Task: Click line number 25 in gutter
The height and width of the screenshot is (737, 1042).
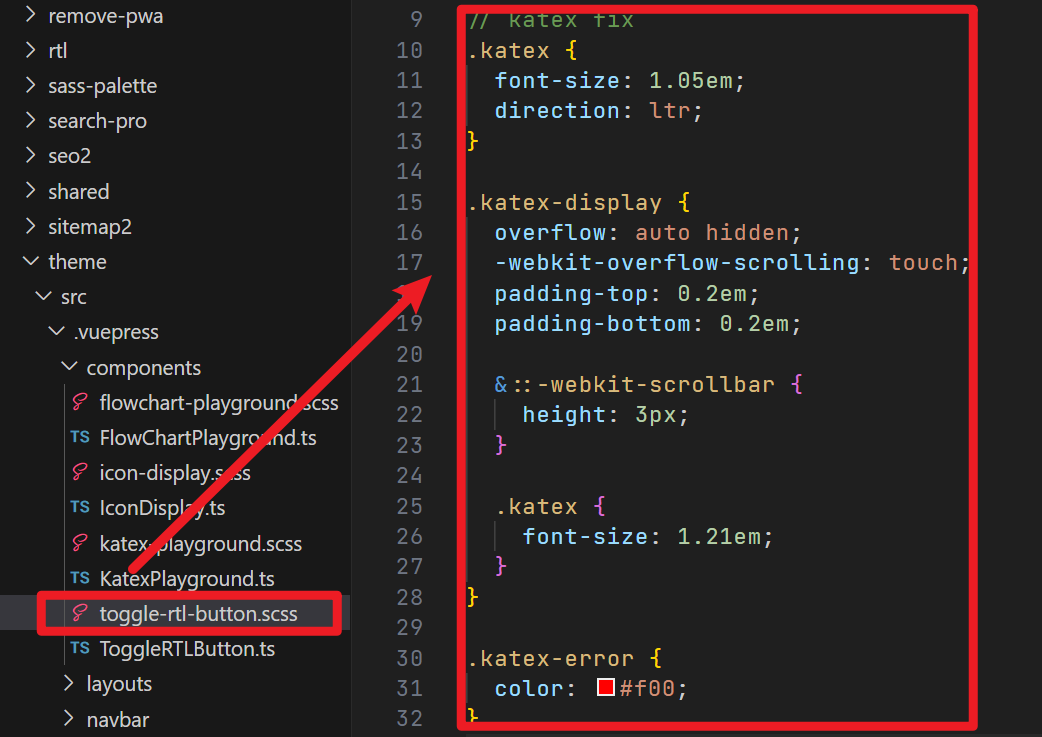Action: (409, 506)
